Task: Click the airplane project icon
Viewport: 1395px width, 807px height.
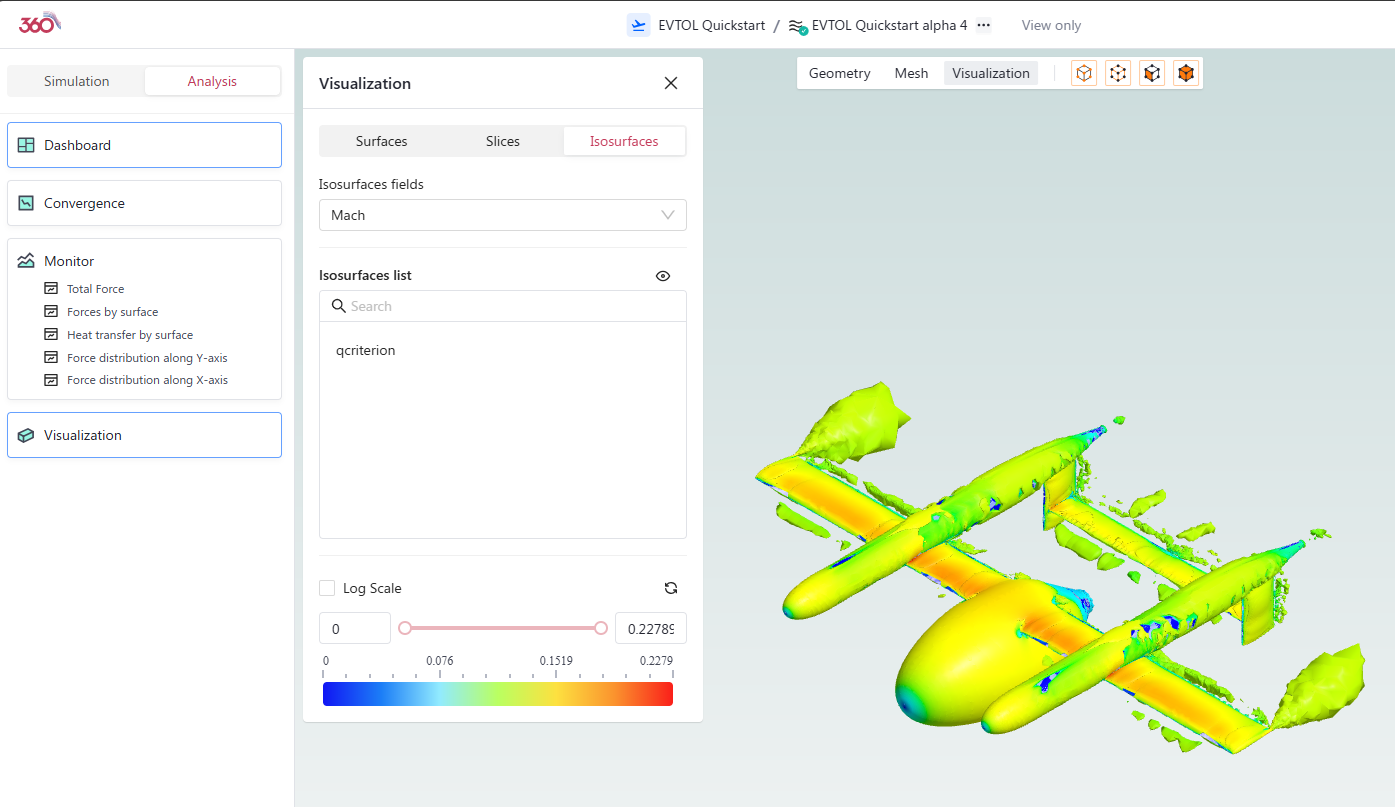Action: point(638,26)
